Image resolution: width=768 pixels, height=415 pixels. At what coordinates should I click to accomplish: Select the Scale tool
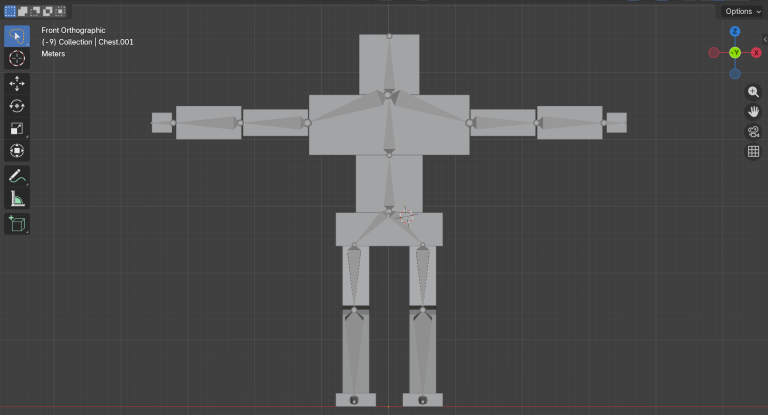[x=17, y=129]
